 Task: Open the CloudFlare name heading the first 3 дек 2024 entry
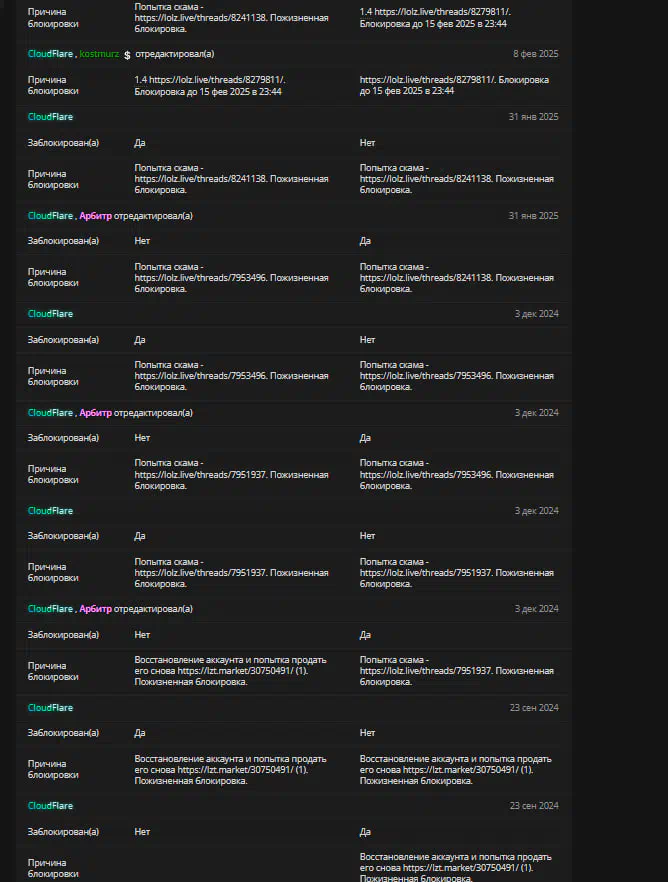[x=50, y=314]
